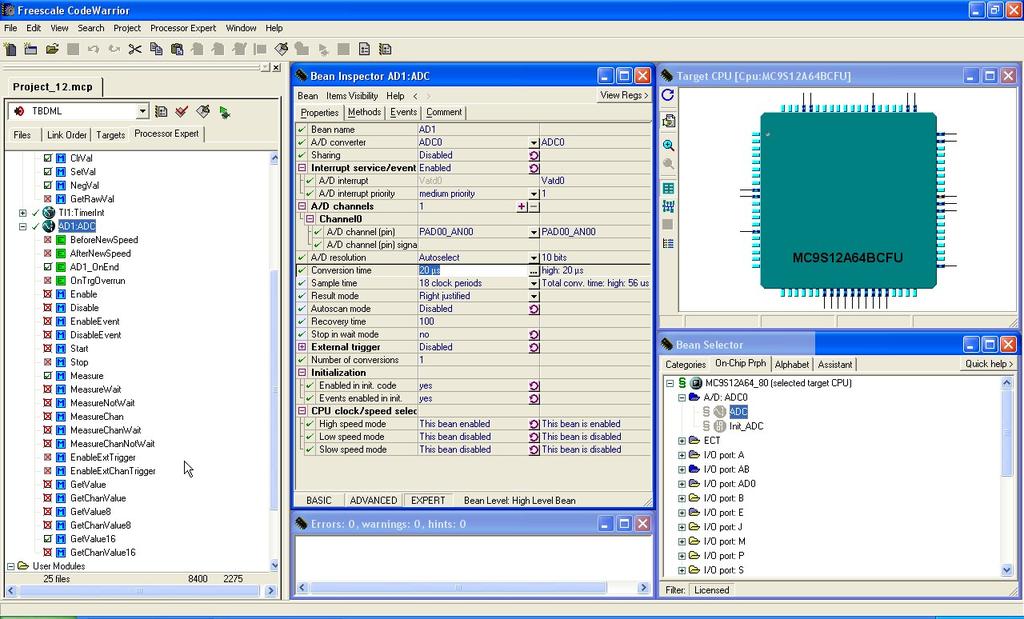Click the Conversion time 20 µs input field
1024x619 pixels.
coord(472,270)
